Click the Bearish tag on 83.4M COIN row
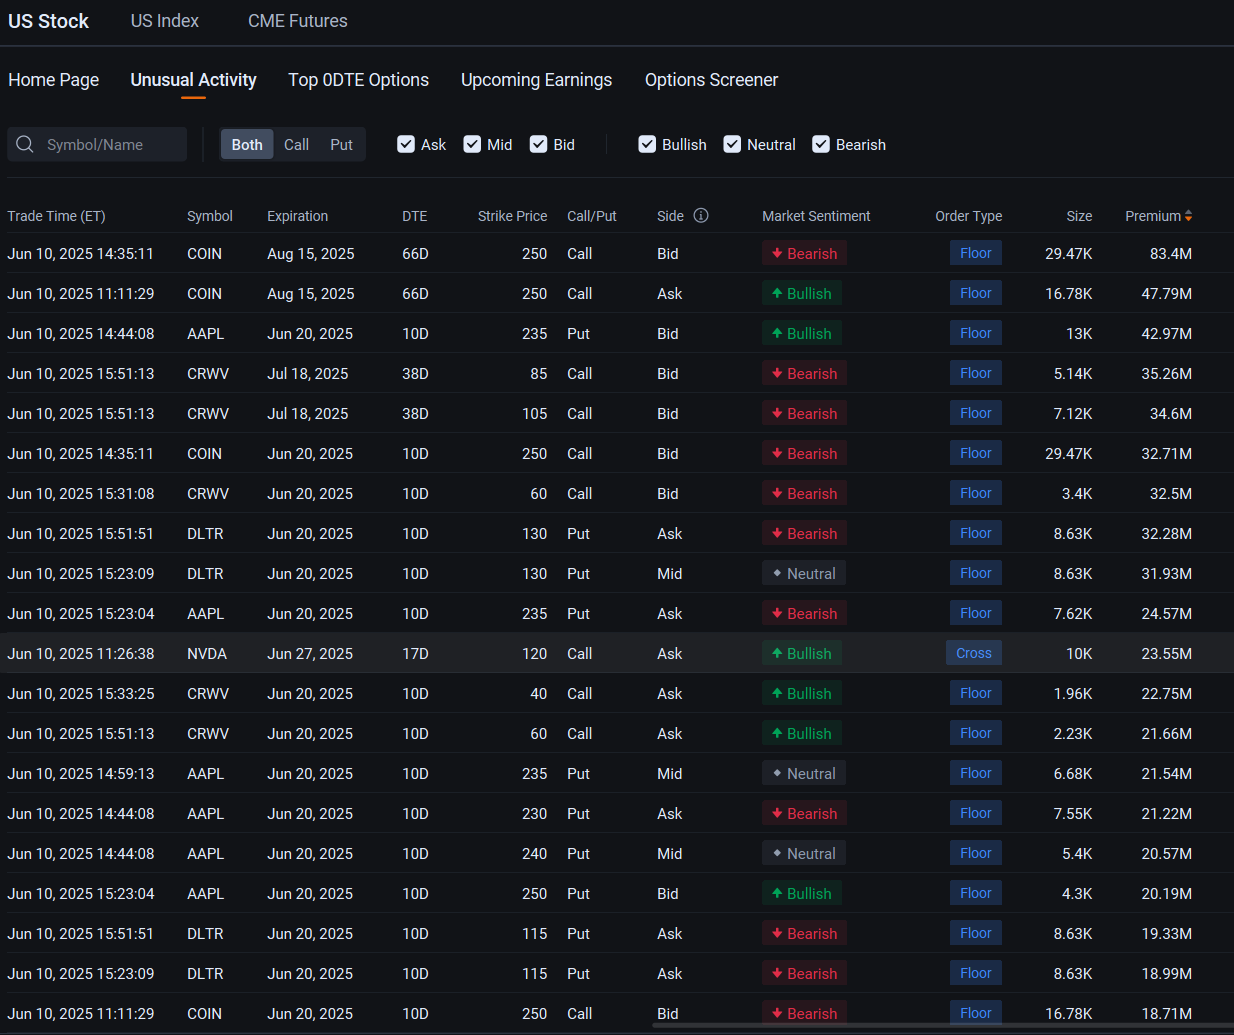The width and height of the screenshot is (1234, 1035). click(x=804, y=253)
